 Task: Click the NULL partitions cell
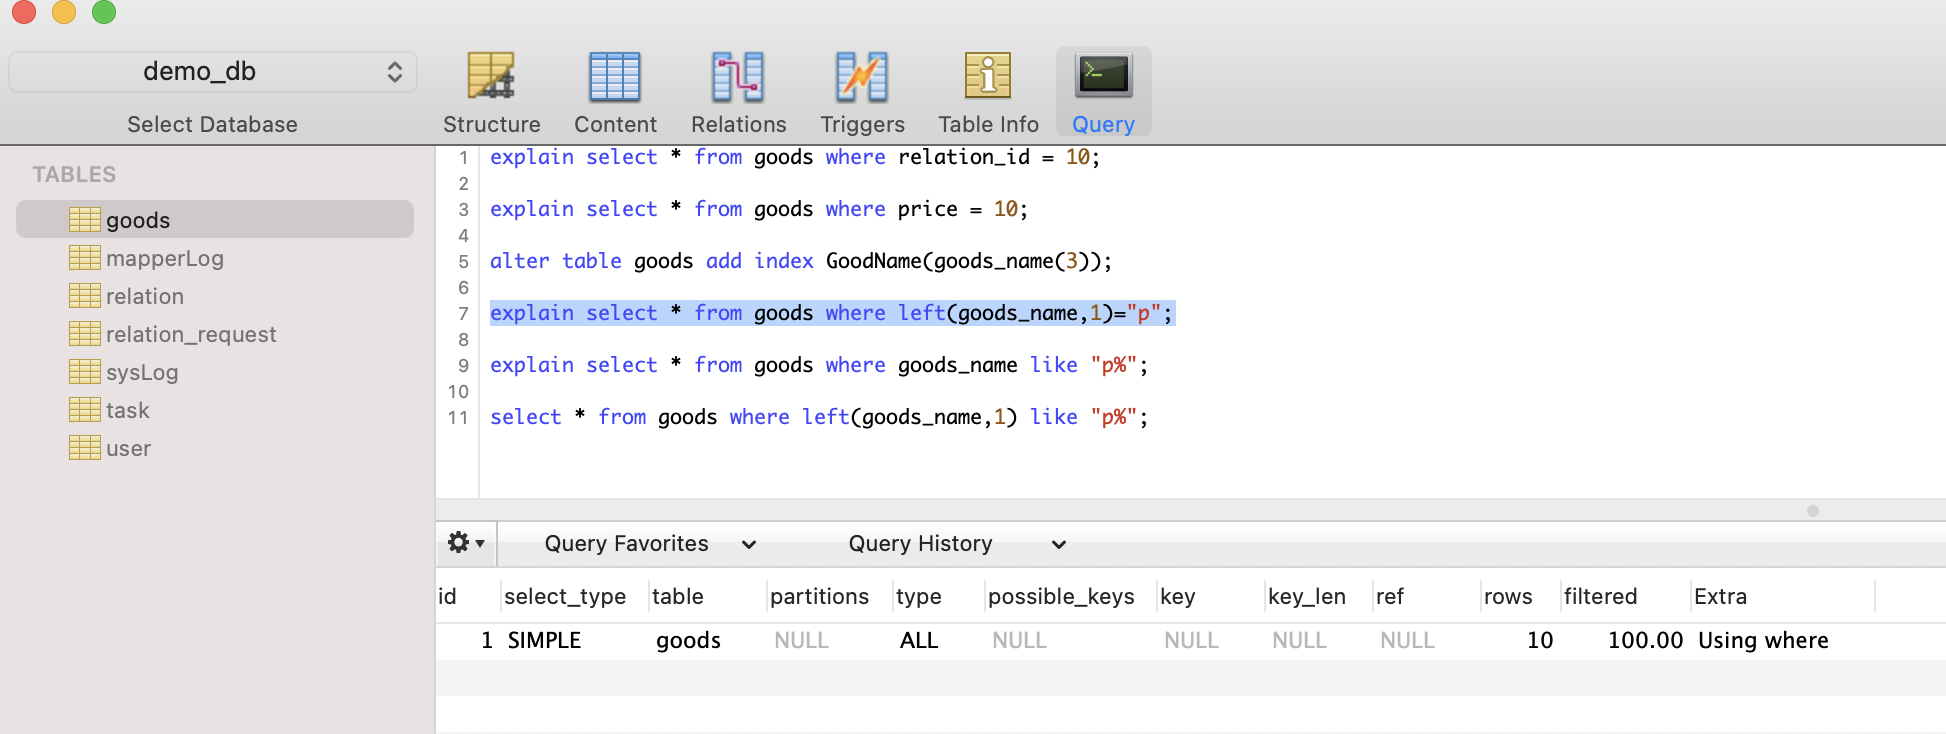pos(801,640)
